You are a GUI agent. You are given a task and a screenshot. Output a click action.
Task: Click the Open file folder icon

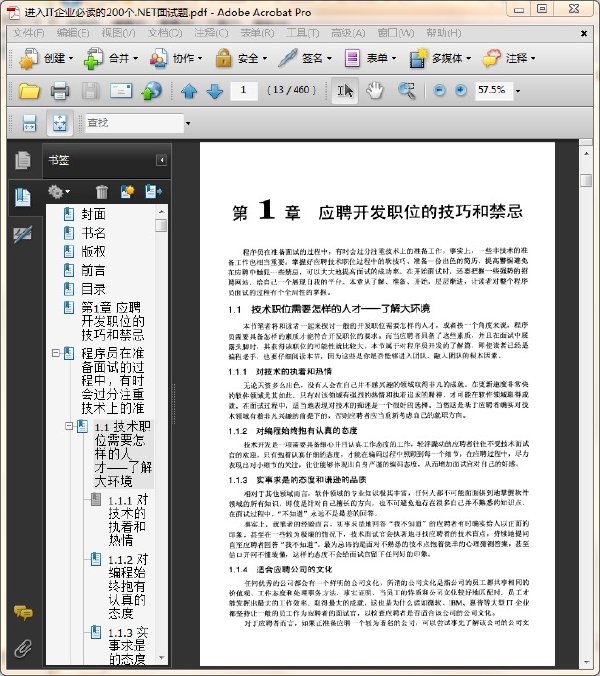pyautogui.click(x=29, y=91)
